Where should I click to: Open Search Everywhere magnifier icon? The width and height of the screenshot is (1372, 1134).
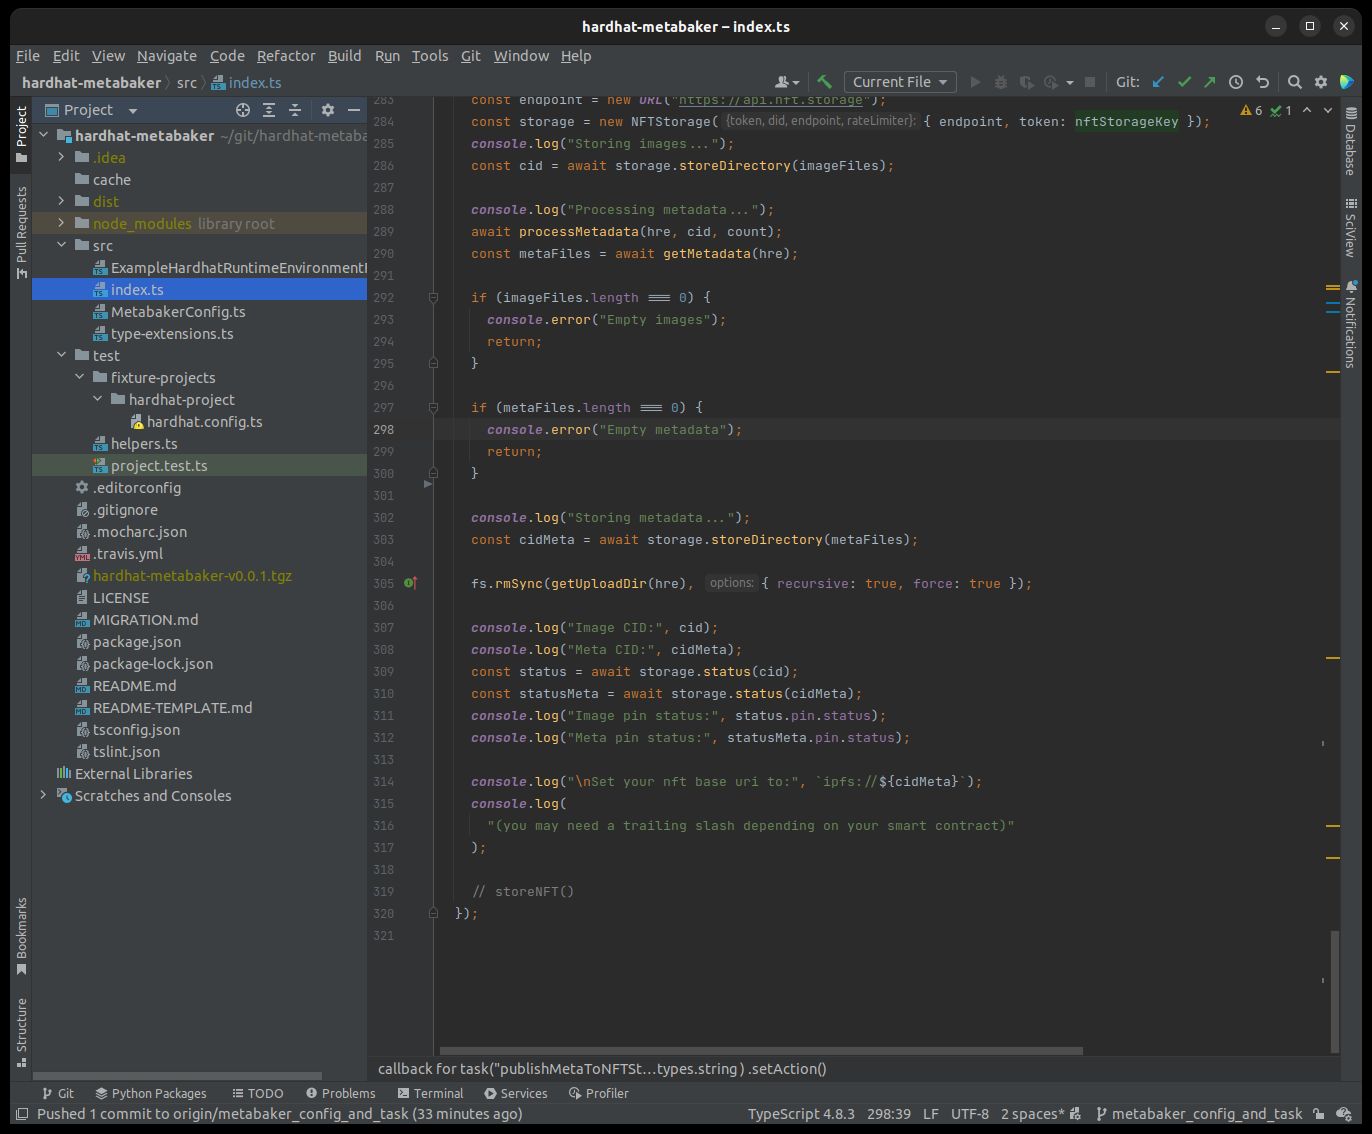click(x=1294, y=82)
